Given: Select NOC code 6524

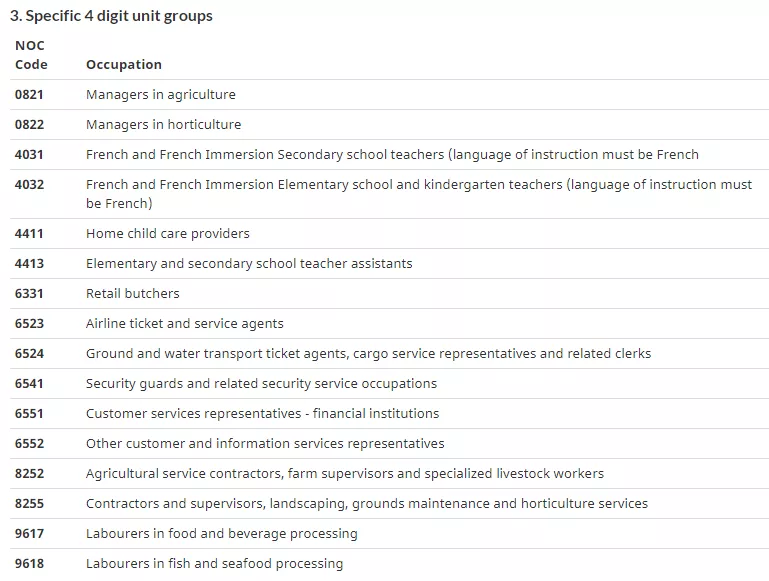Looking at the screenshot, I should click(x=29, y=353).
